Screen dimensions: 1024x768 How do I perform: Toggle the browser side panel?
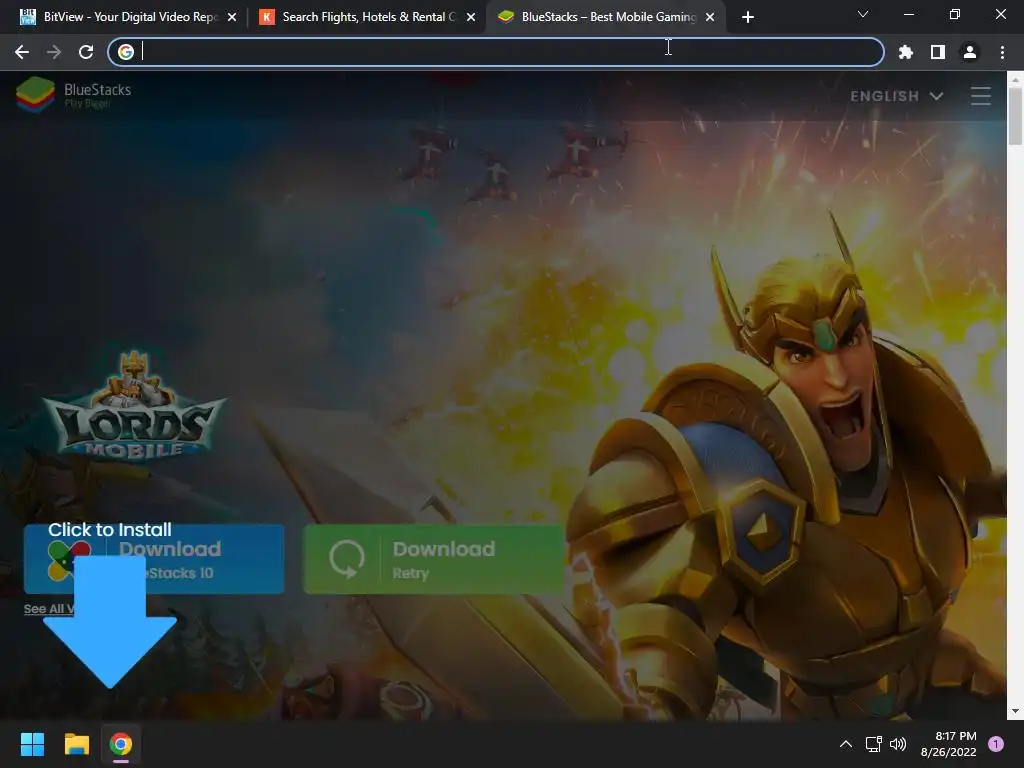pos(938,52)
